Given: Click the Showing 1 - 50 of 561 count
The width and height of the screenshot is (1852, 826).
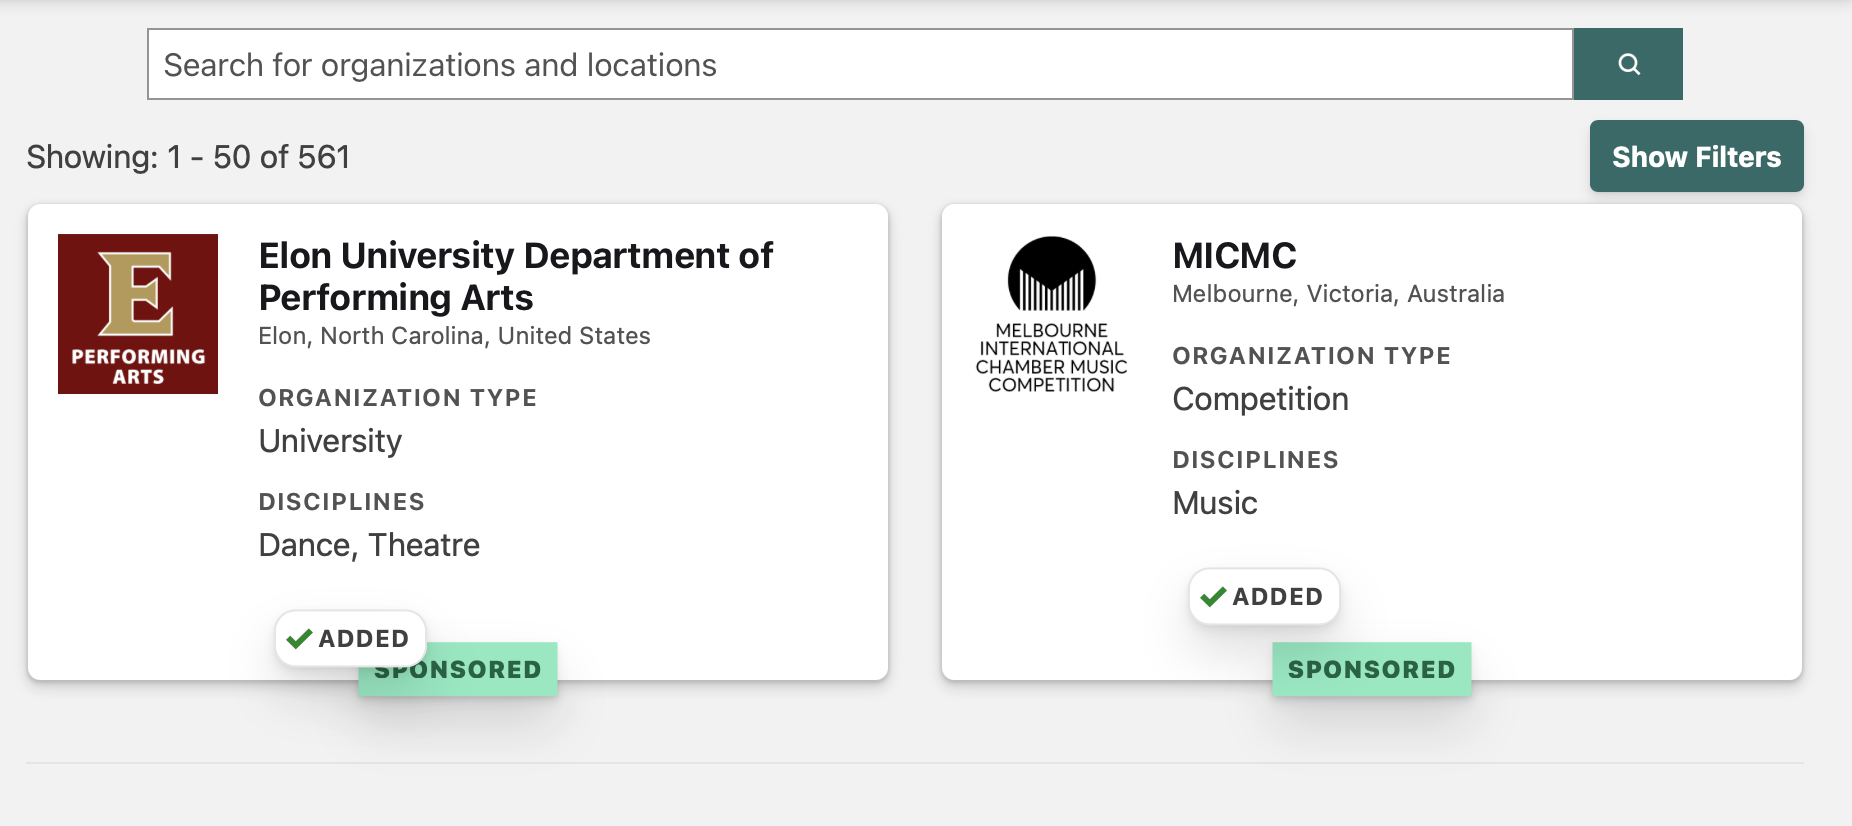Looking at the screenshot, I should pos(188,157).
